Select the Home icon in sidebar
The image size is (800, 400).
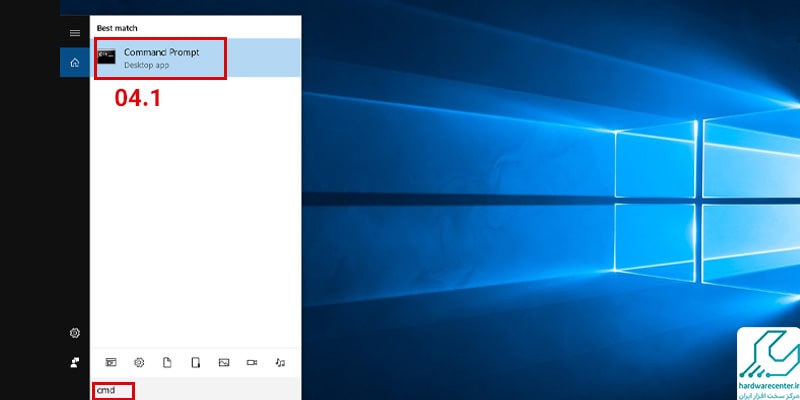[x=74, y=63]
